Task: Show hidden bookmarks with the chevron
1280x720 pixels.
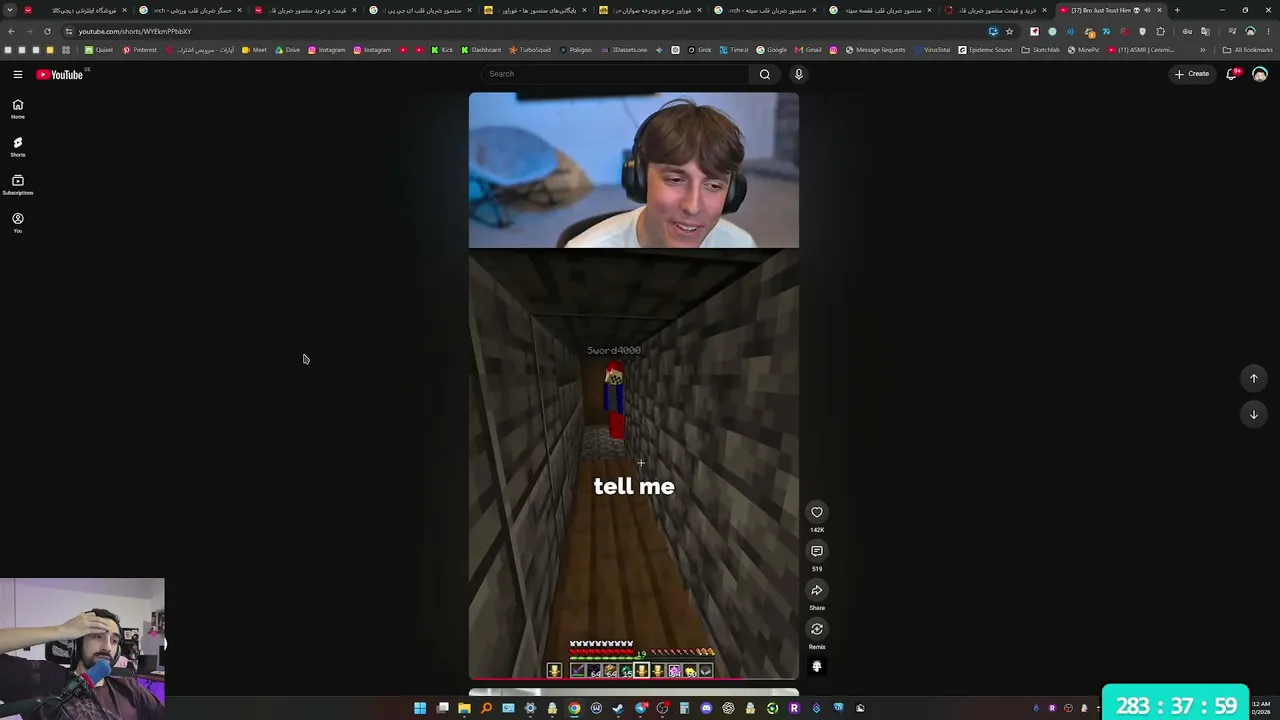Action: [x=1203, y=50]
